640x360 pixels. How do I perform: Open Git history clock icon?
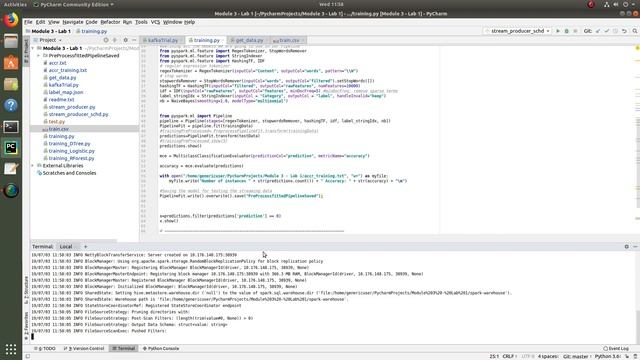pos(616,31)
